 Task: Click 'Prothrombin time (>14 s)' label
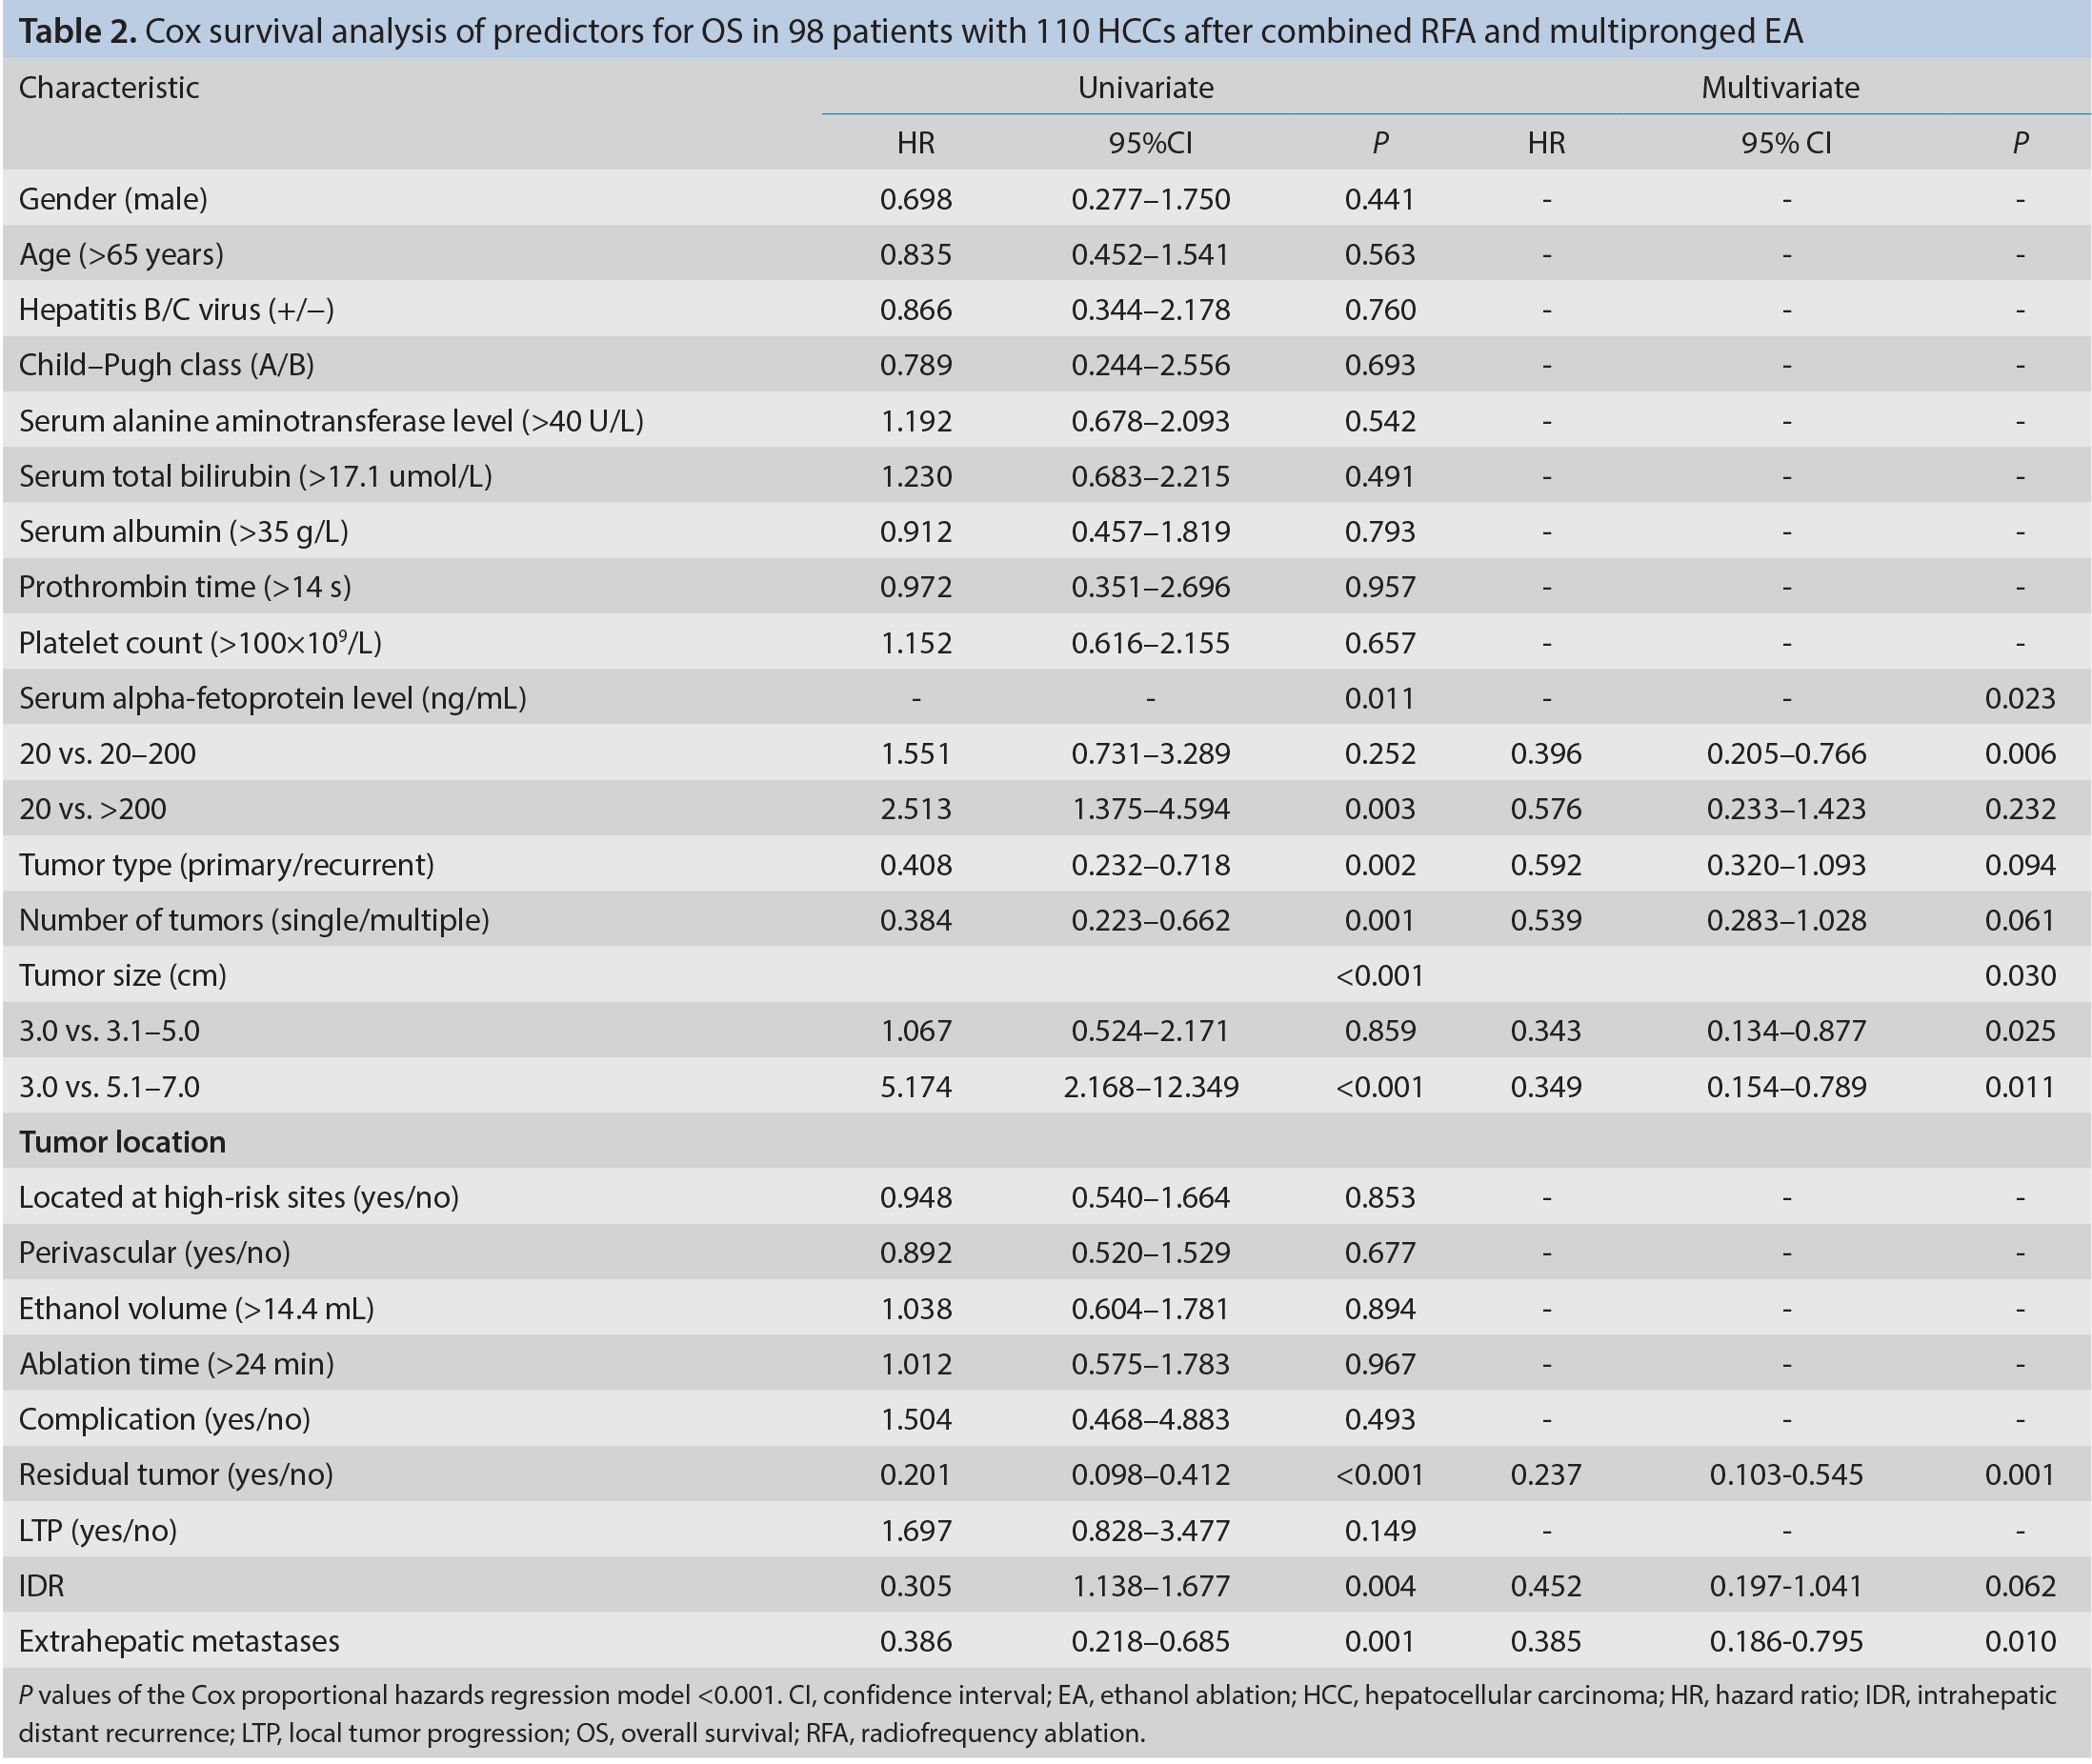point(185,586)
